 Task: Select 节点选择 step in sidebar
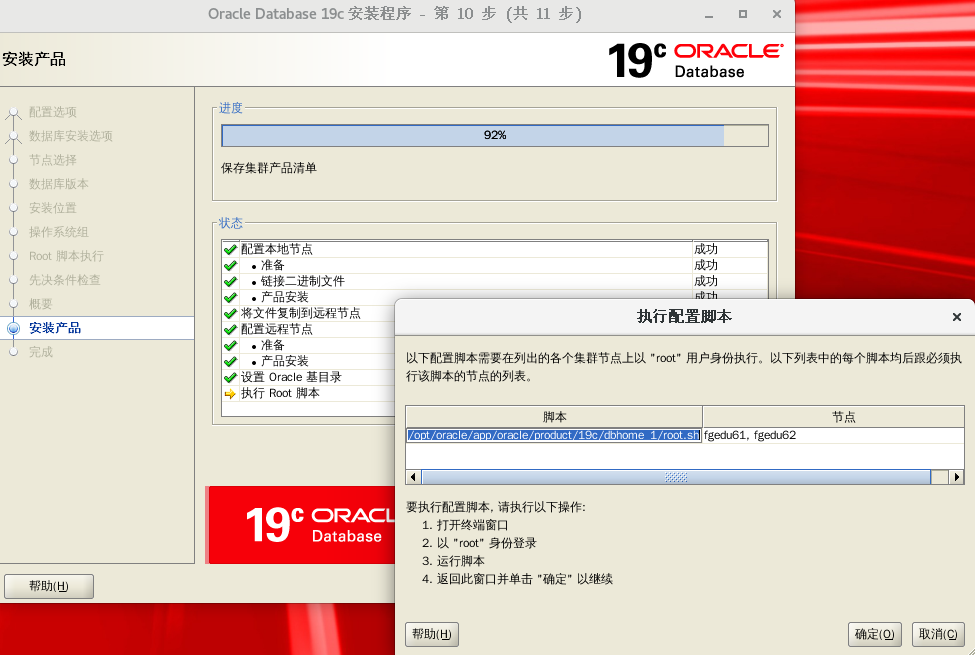53,160
